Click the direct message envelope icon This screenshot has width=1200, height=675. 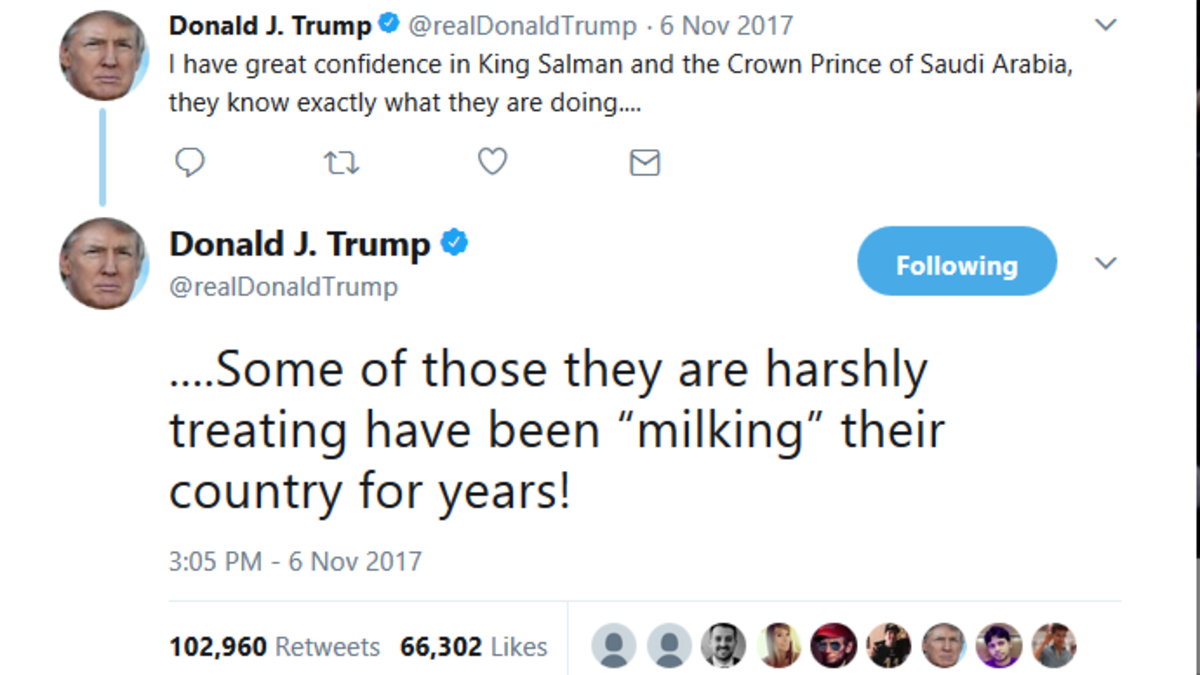(x=645, y=162)
